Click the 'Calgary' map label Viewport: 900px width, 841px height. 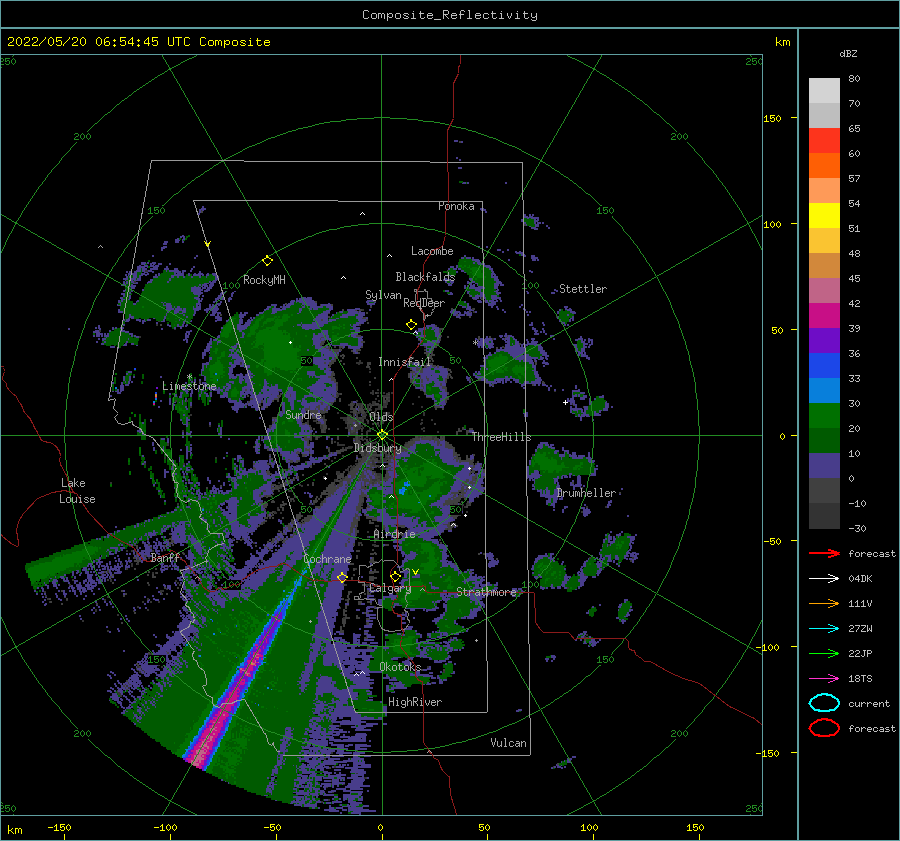coord(390,588)
